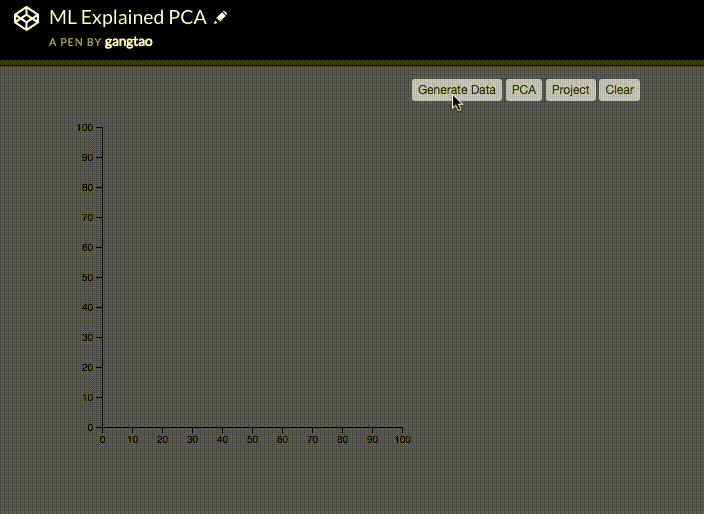Click the 90 label on y-axis

pos(88,158)
